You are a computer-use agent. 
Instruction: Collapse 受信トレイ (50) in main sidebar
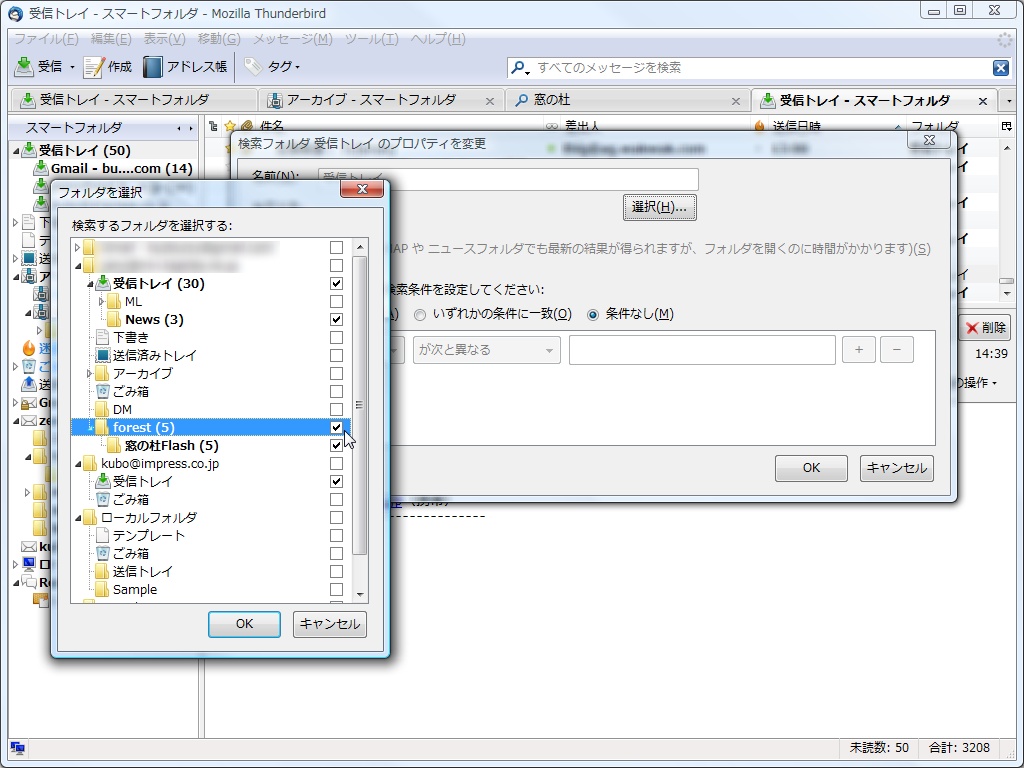[x=16, y=150]
